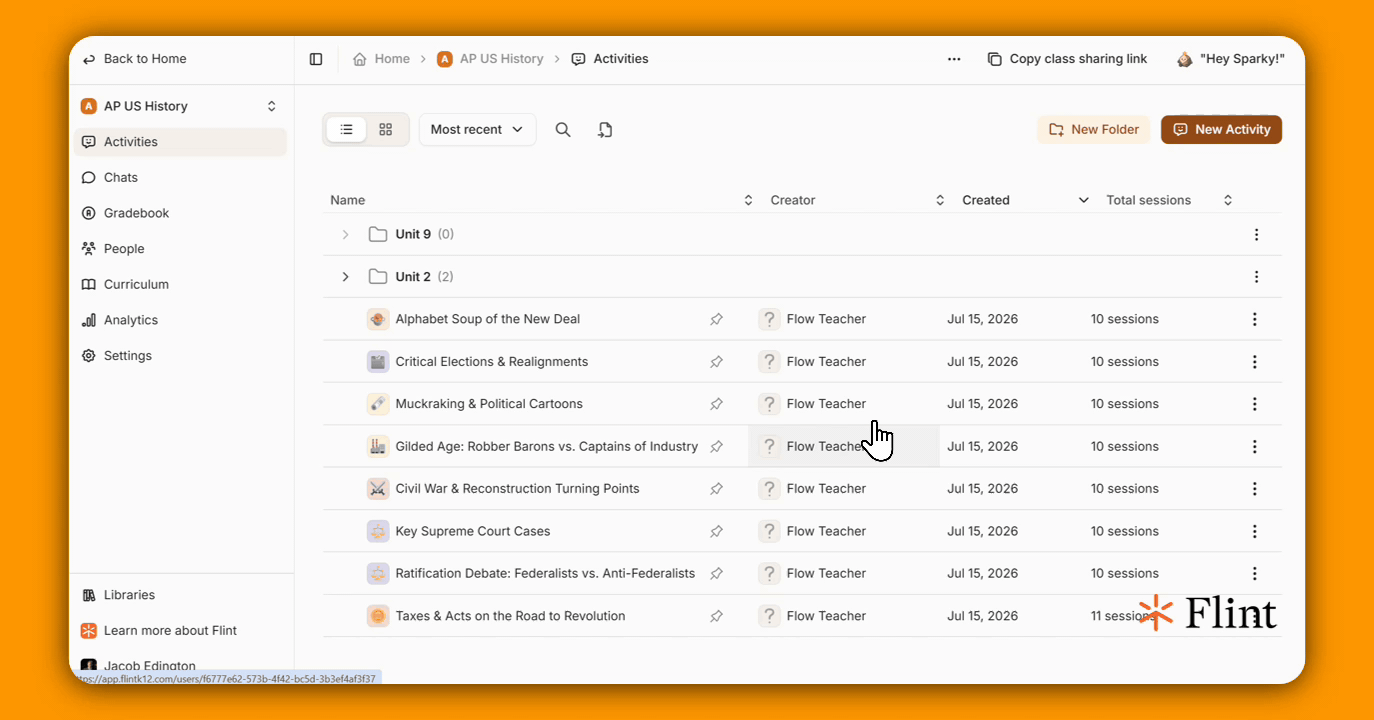Screen dimensions: 1374x720
Task: Open Settings in the sidebar
Action: pyautogui.click(x=180, y=356)
